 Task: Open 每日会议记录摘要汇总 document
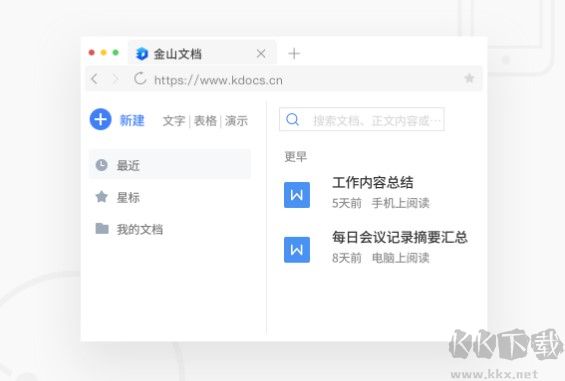coord(400,237)
